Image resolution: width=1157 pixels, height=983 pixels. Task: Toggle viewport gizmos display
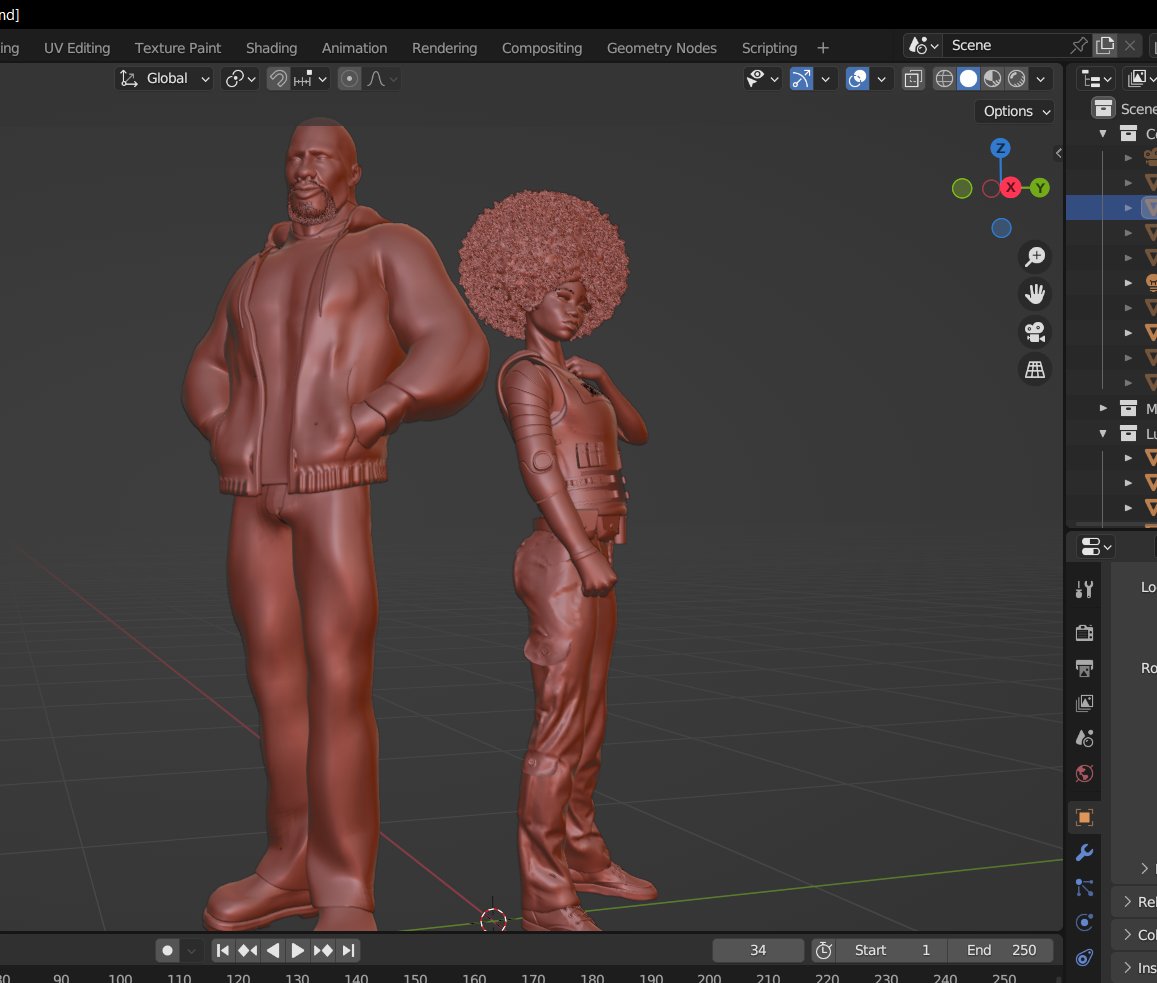point(801,79)
